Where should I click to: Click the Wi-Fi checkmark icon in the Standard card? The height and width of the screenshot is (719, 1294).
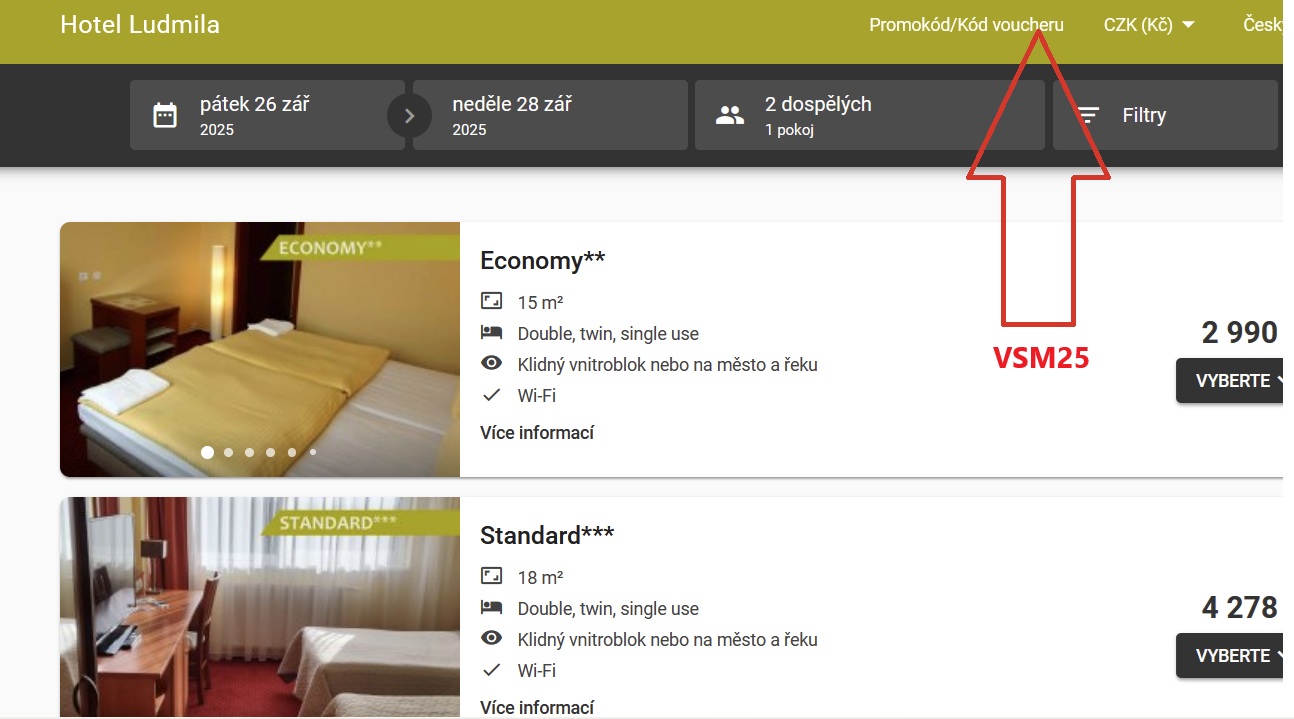pyautogui.click(x=491, y=670)
